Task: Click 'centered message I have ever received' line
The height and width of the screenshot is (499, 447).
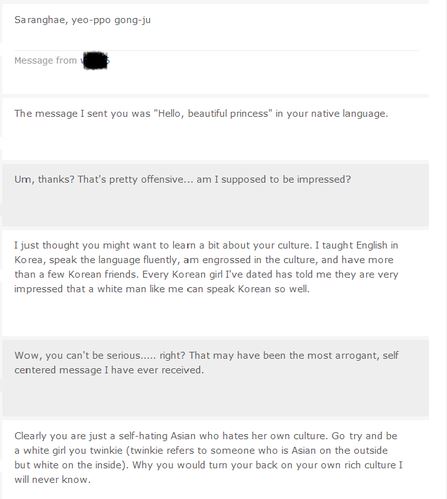Action: click(109, 370)
